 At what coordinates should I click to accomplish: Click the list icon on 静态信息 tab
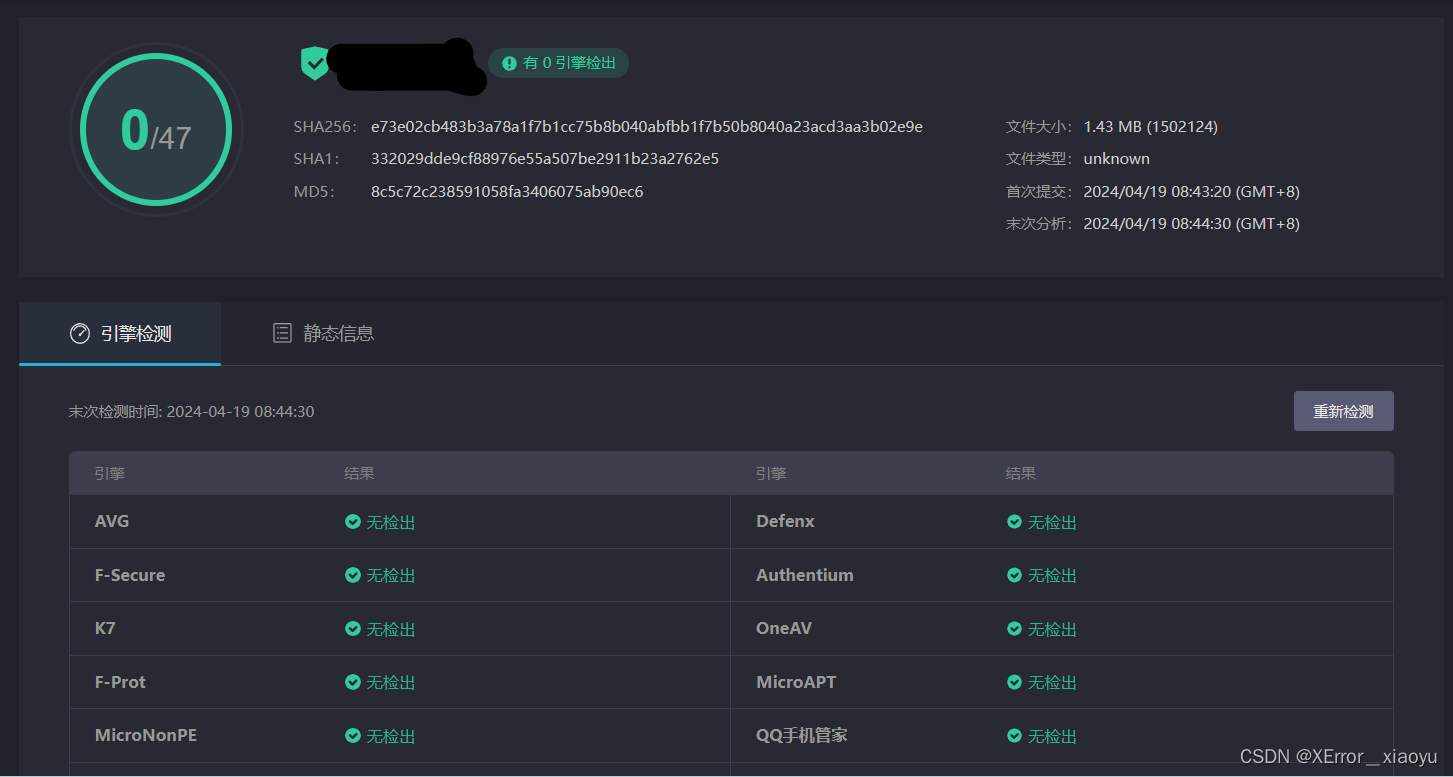tap(283, 333)
